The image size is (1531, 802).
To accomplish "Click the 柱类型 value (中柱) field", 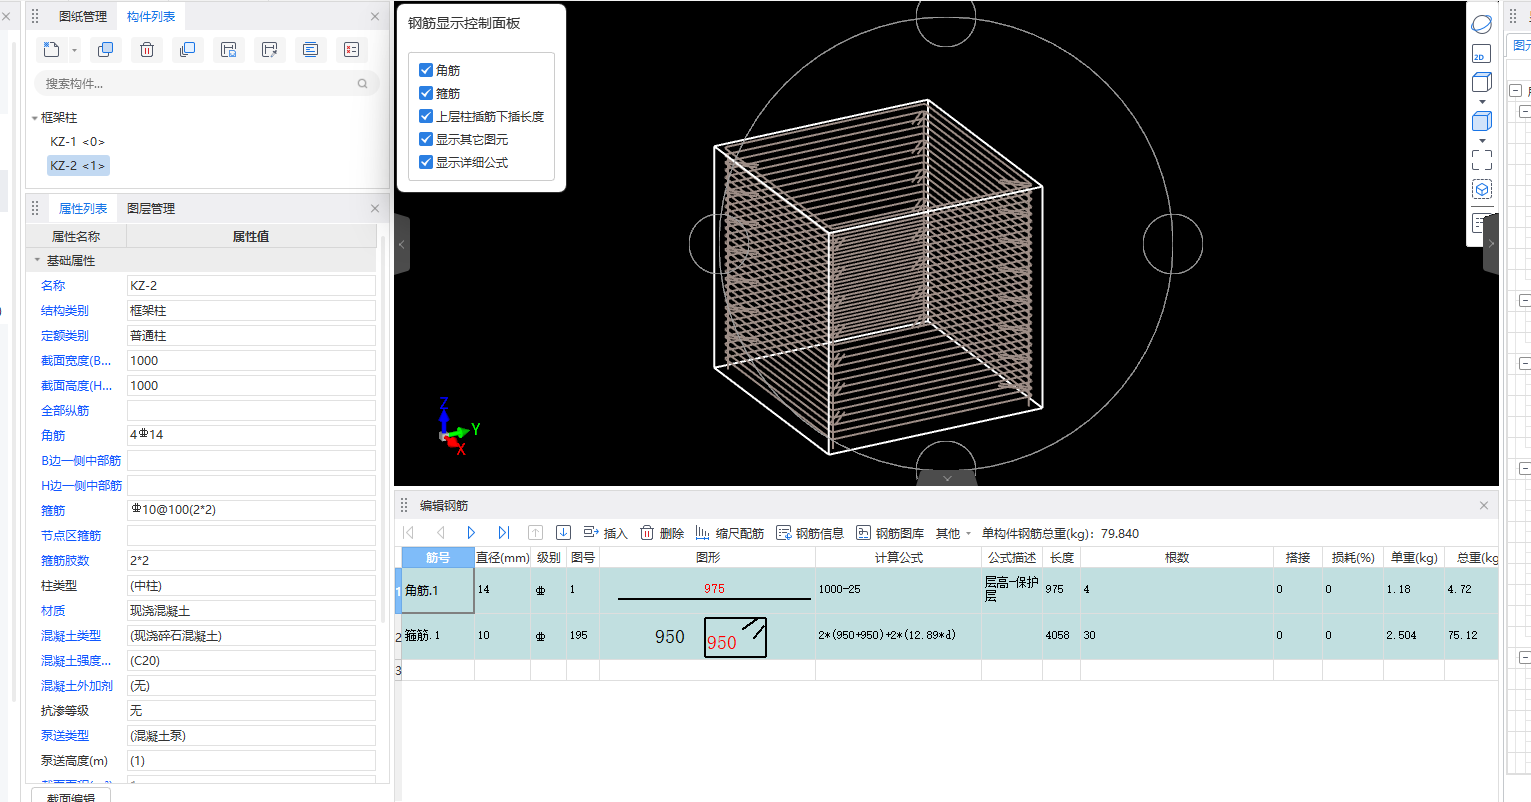I will point(251,586).
